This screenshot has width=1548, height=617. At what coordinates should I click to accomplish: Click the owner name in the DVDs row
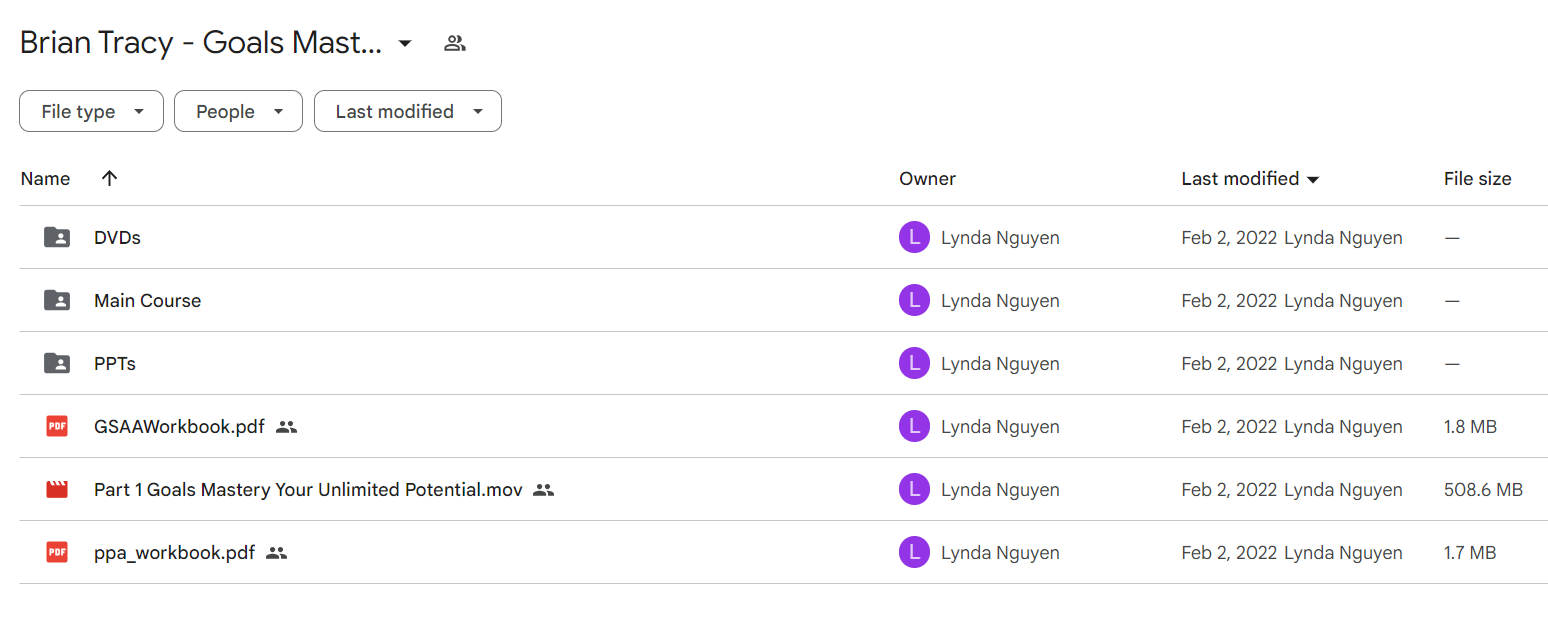pyautogui.click(x=1000, y=238)
